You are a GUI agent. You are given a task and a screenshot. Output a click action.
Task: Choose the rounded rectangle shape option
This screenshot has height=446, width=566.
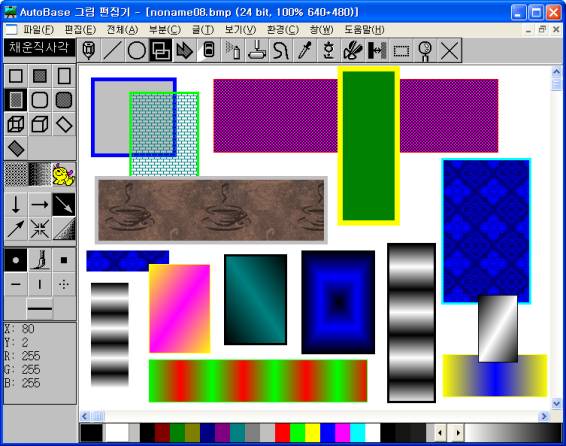click(x=40, y=100)
